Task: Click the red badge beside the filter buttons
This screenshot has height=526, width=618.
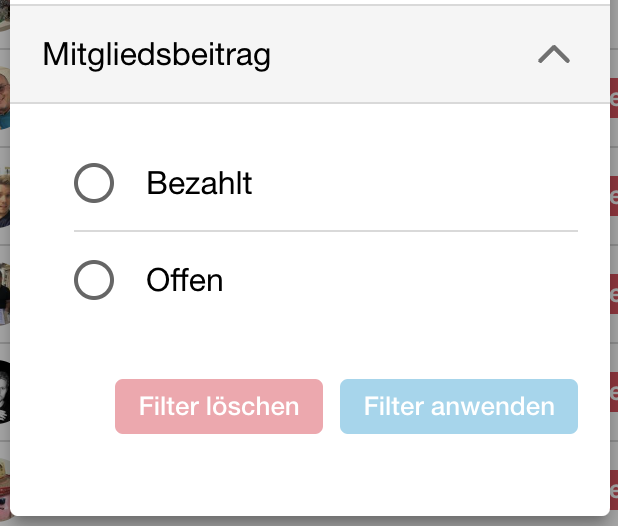Action: pyautogui.click(x=614, y=392)
